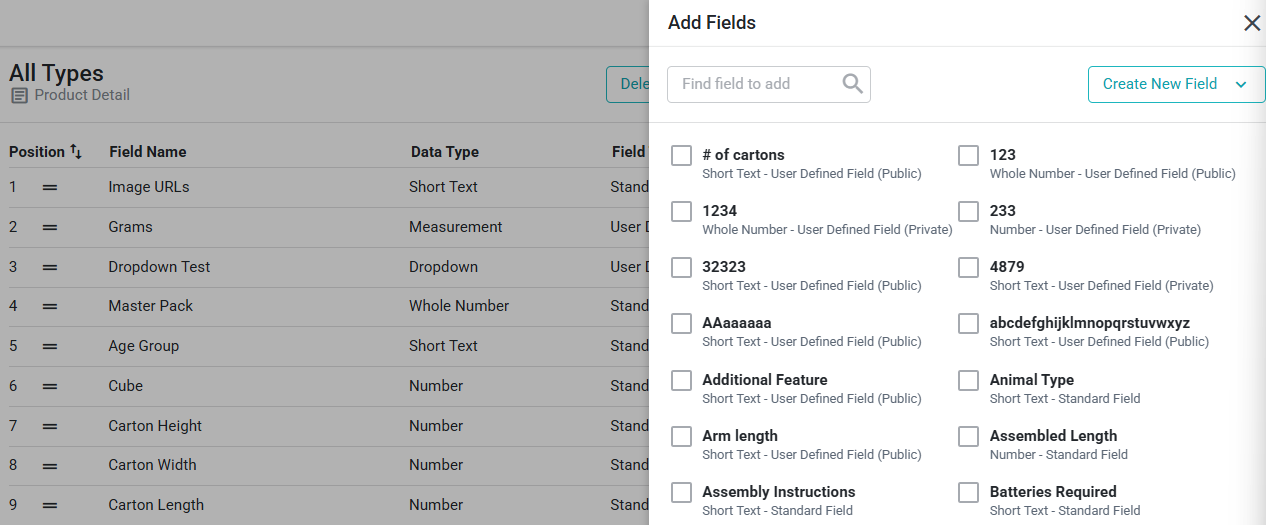Click the 'Master Pack' field name

(151, 306)
